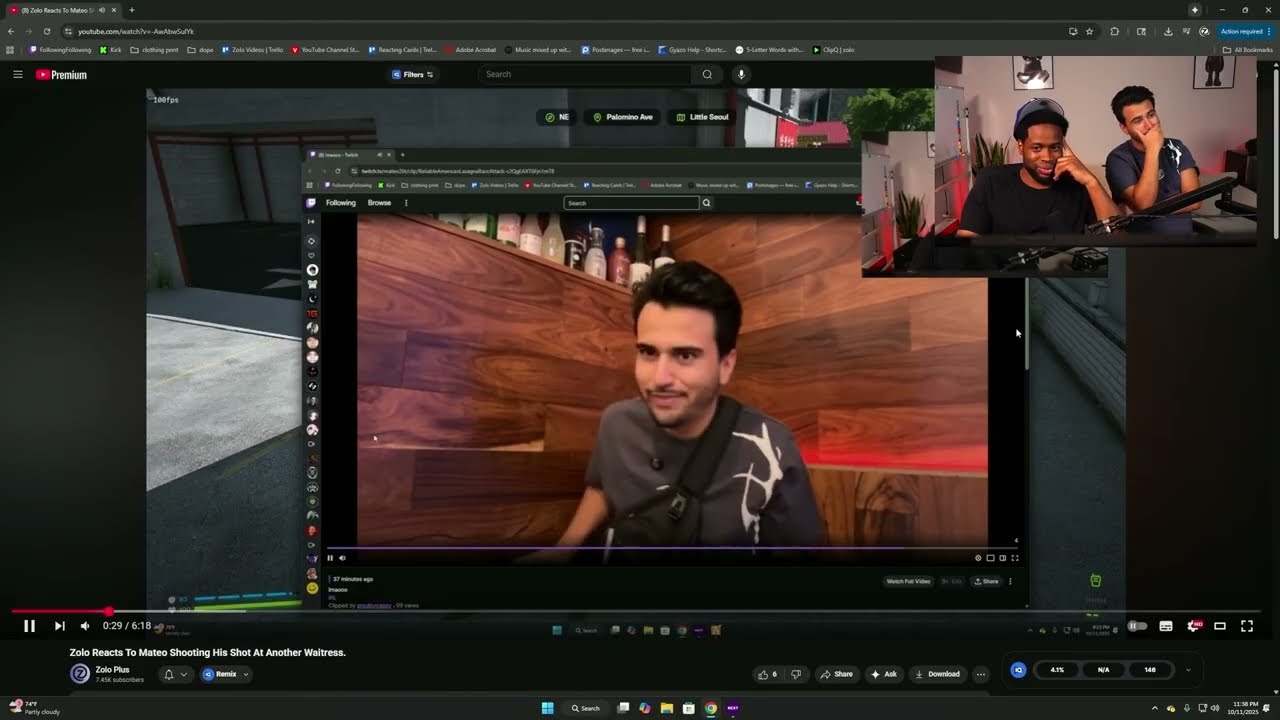Open Postimages bookmark
Viewport: 1280px width, 720px height.
615,49
